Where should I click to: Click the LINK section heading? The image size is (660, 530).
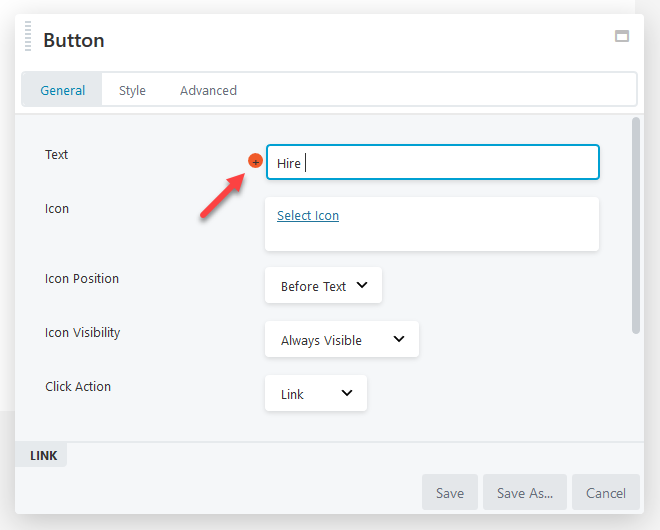(x=43, y=455)
